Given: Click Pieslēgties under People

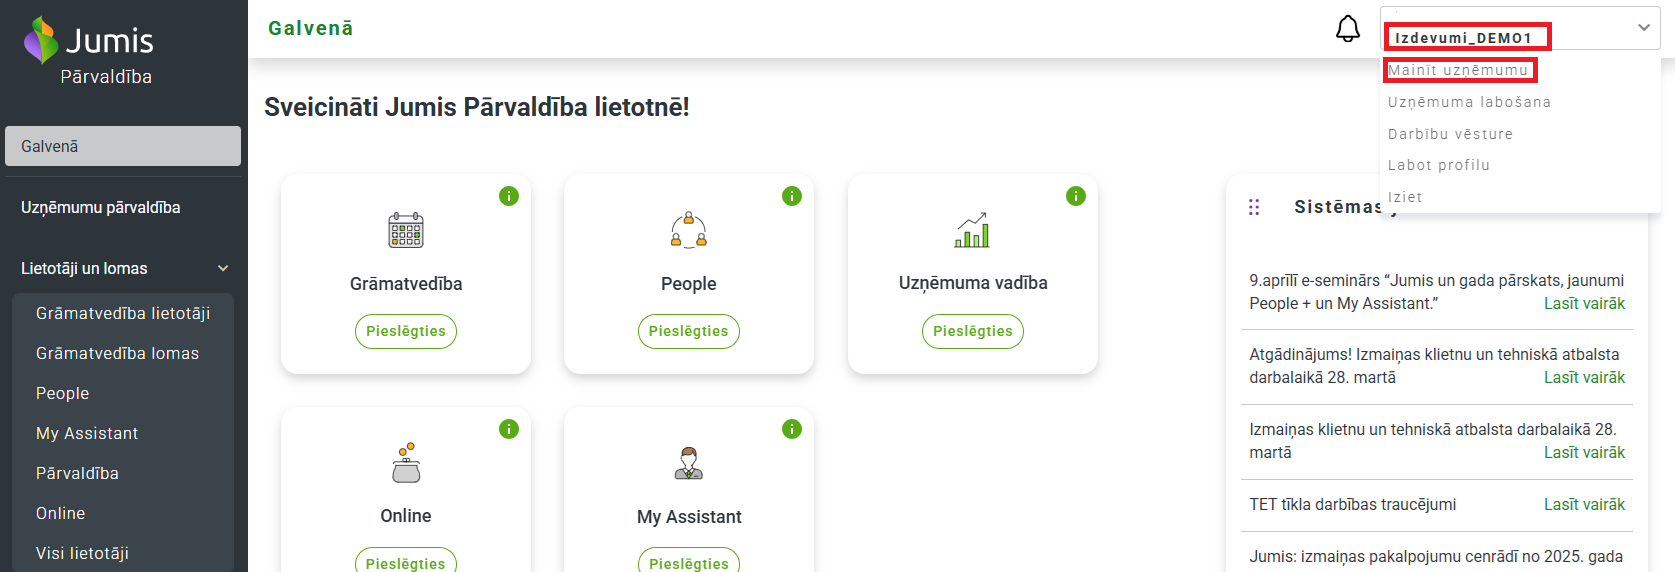Looking at the screenshot, I should [x=689, y=331].
